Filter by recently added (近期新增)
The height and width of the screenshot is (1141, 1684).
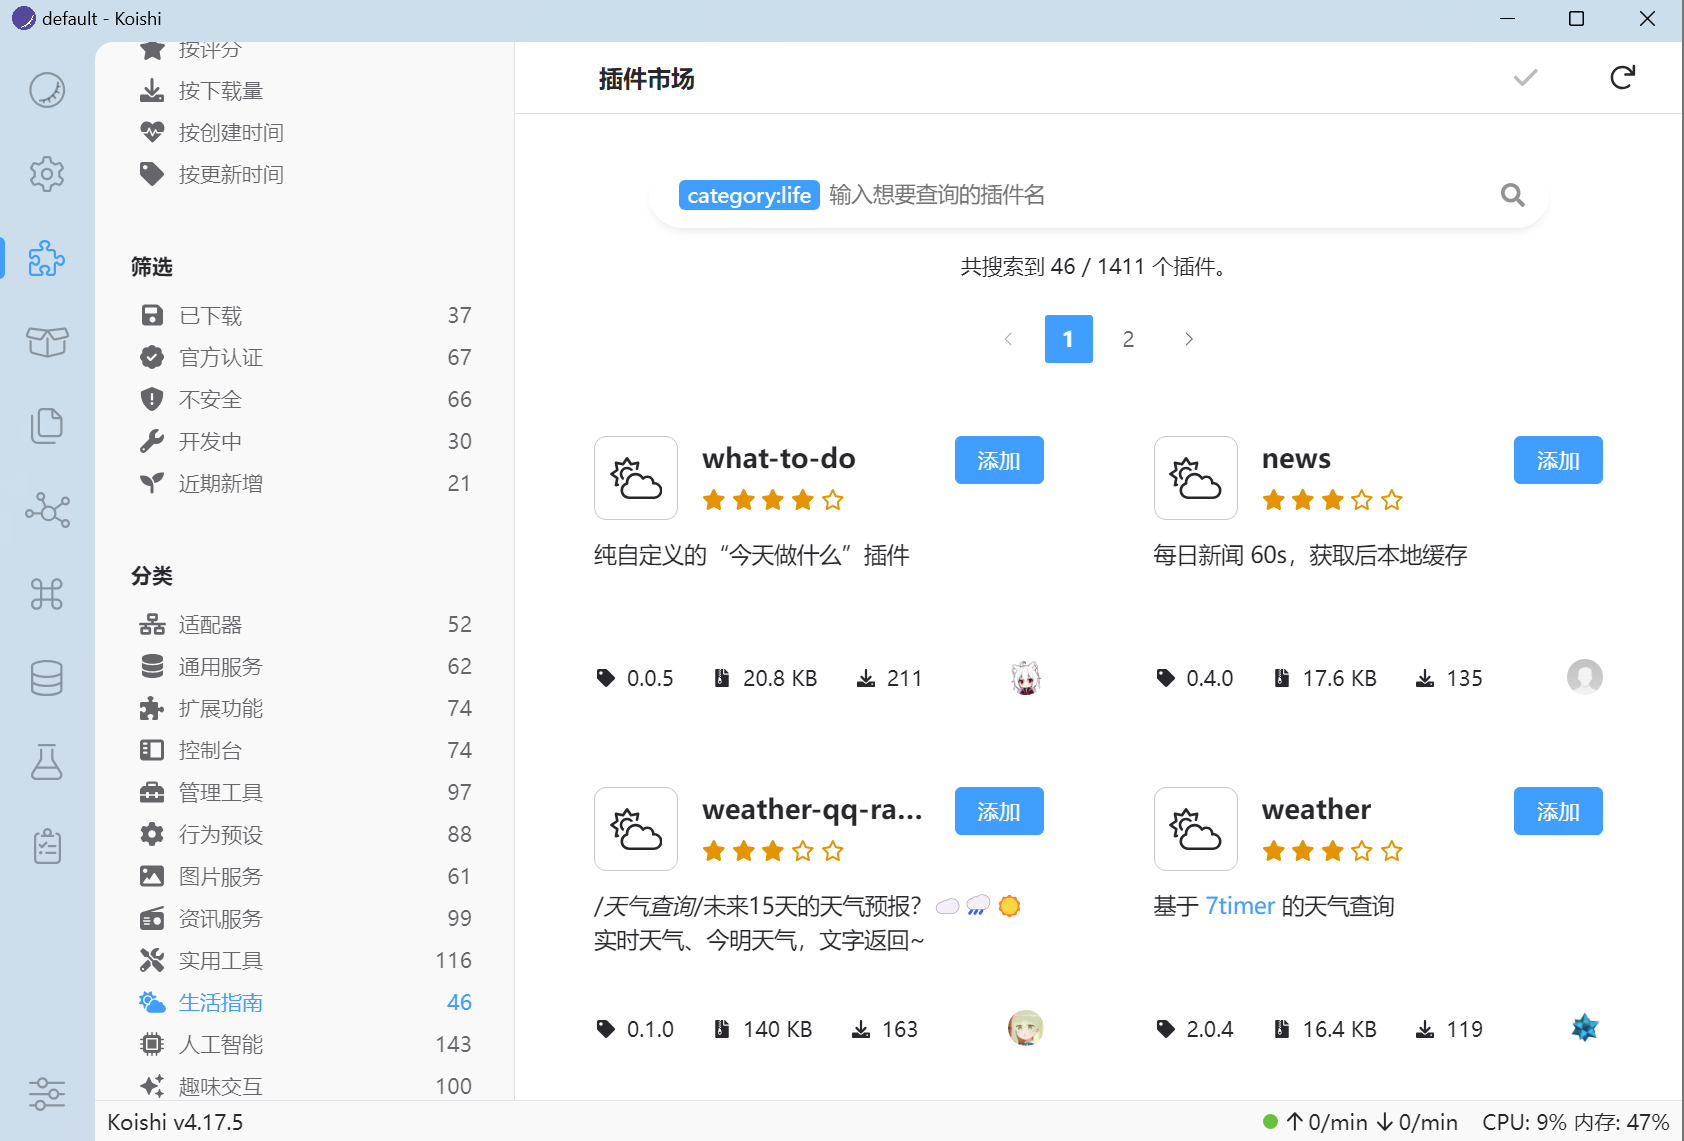tap(305, 484)
